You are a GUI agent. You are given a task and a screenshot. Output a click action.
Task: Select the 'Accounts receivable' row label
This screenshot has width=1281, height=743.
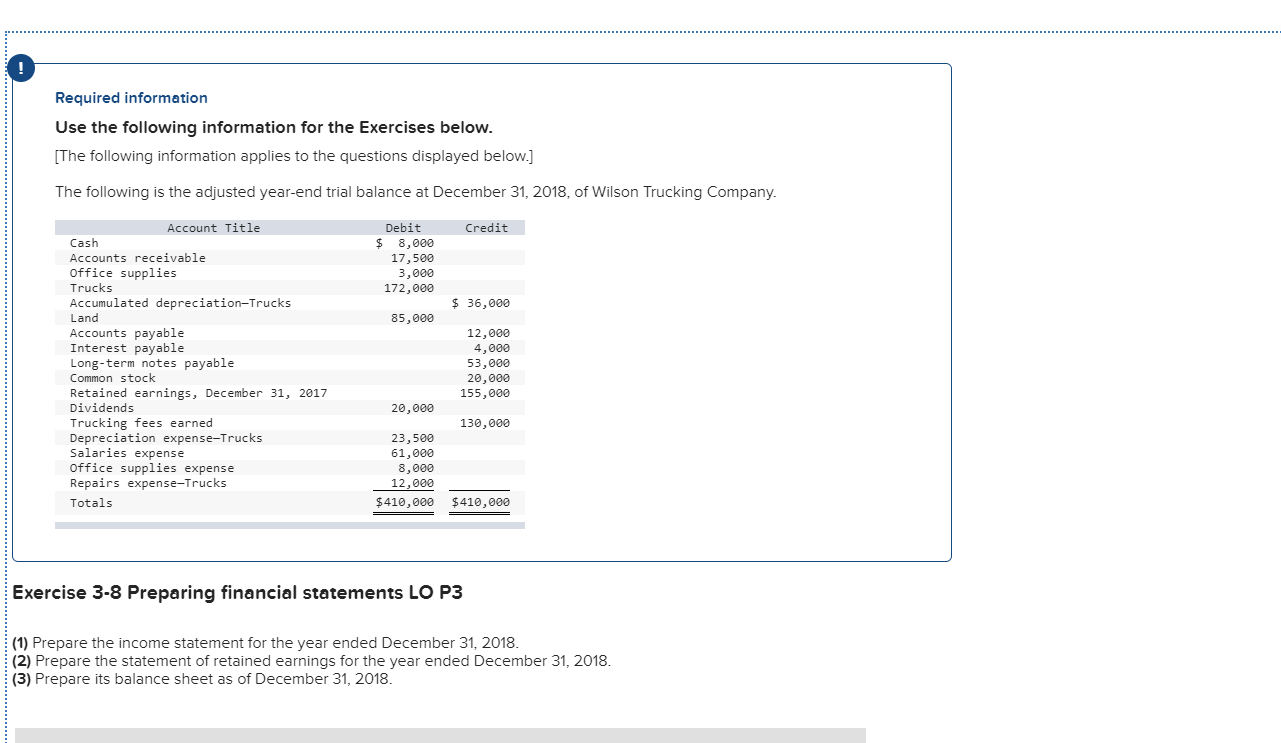(138, 258)
